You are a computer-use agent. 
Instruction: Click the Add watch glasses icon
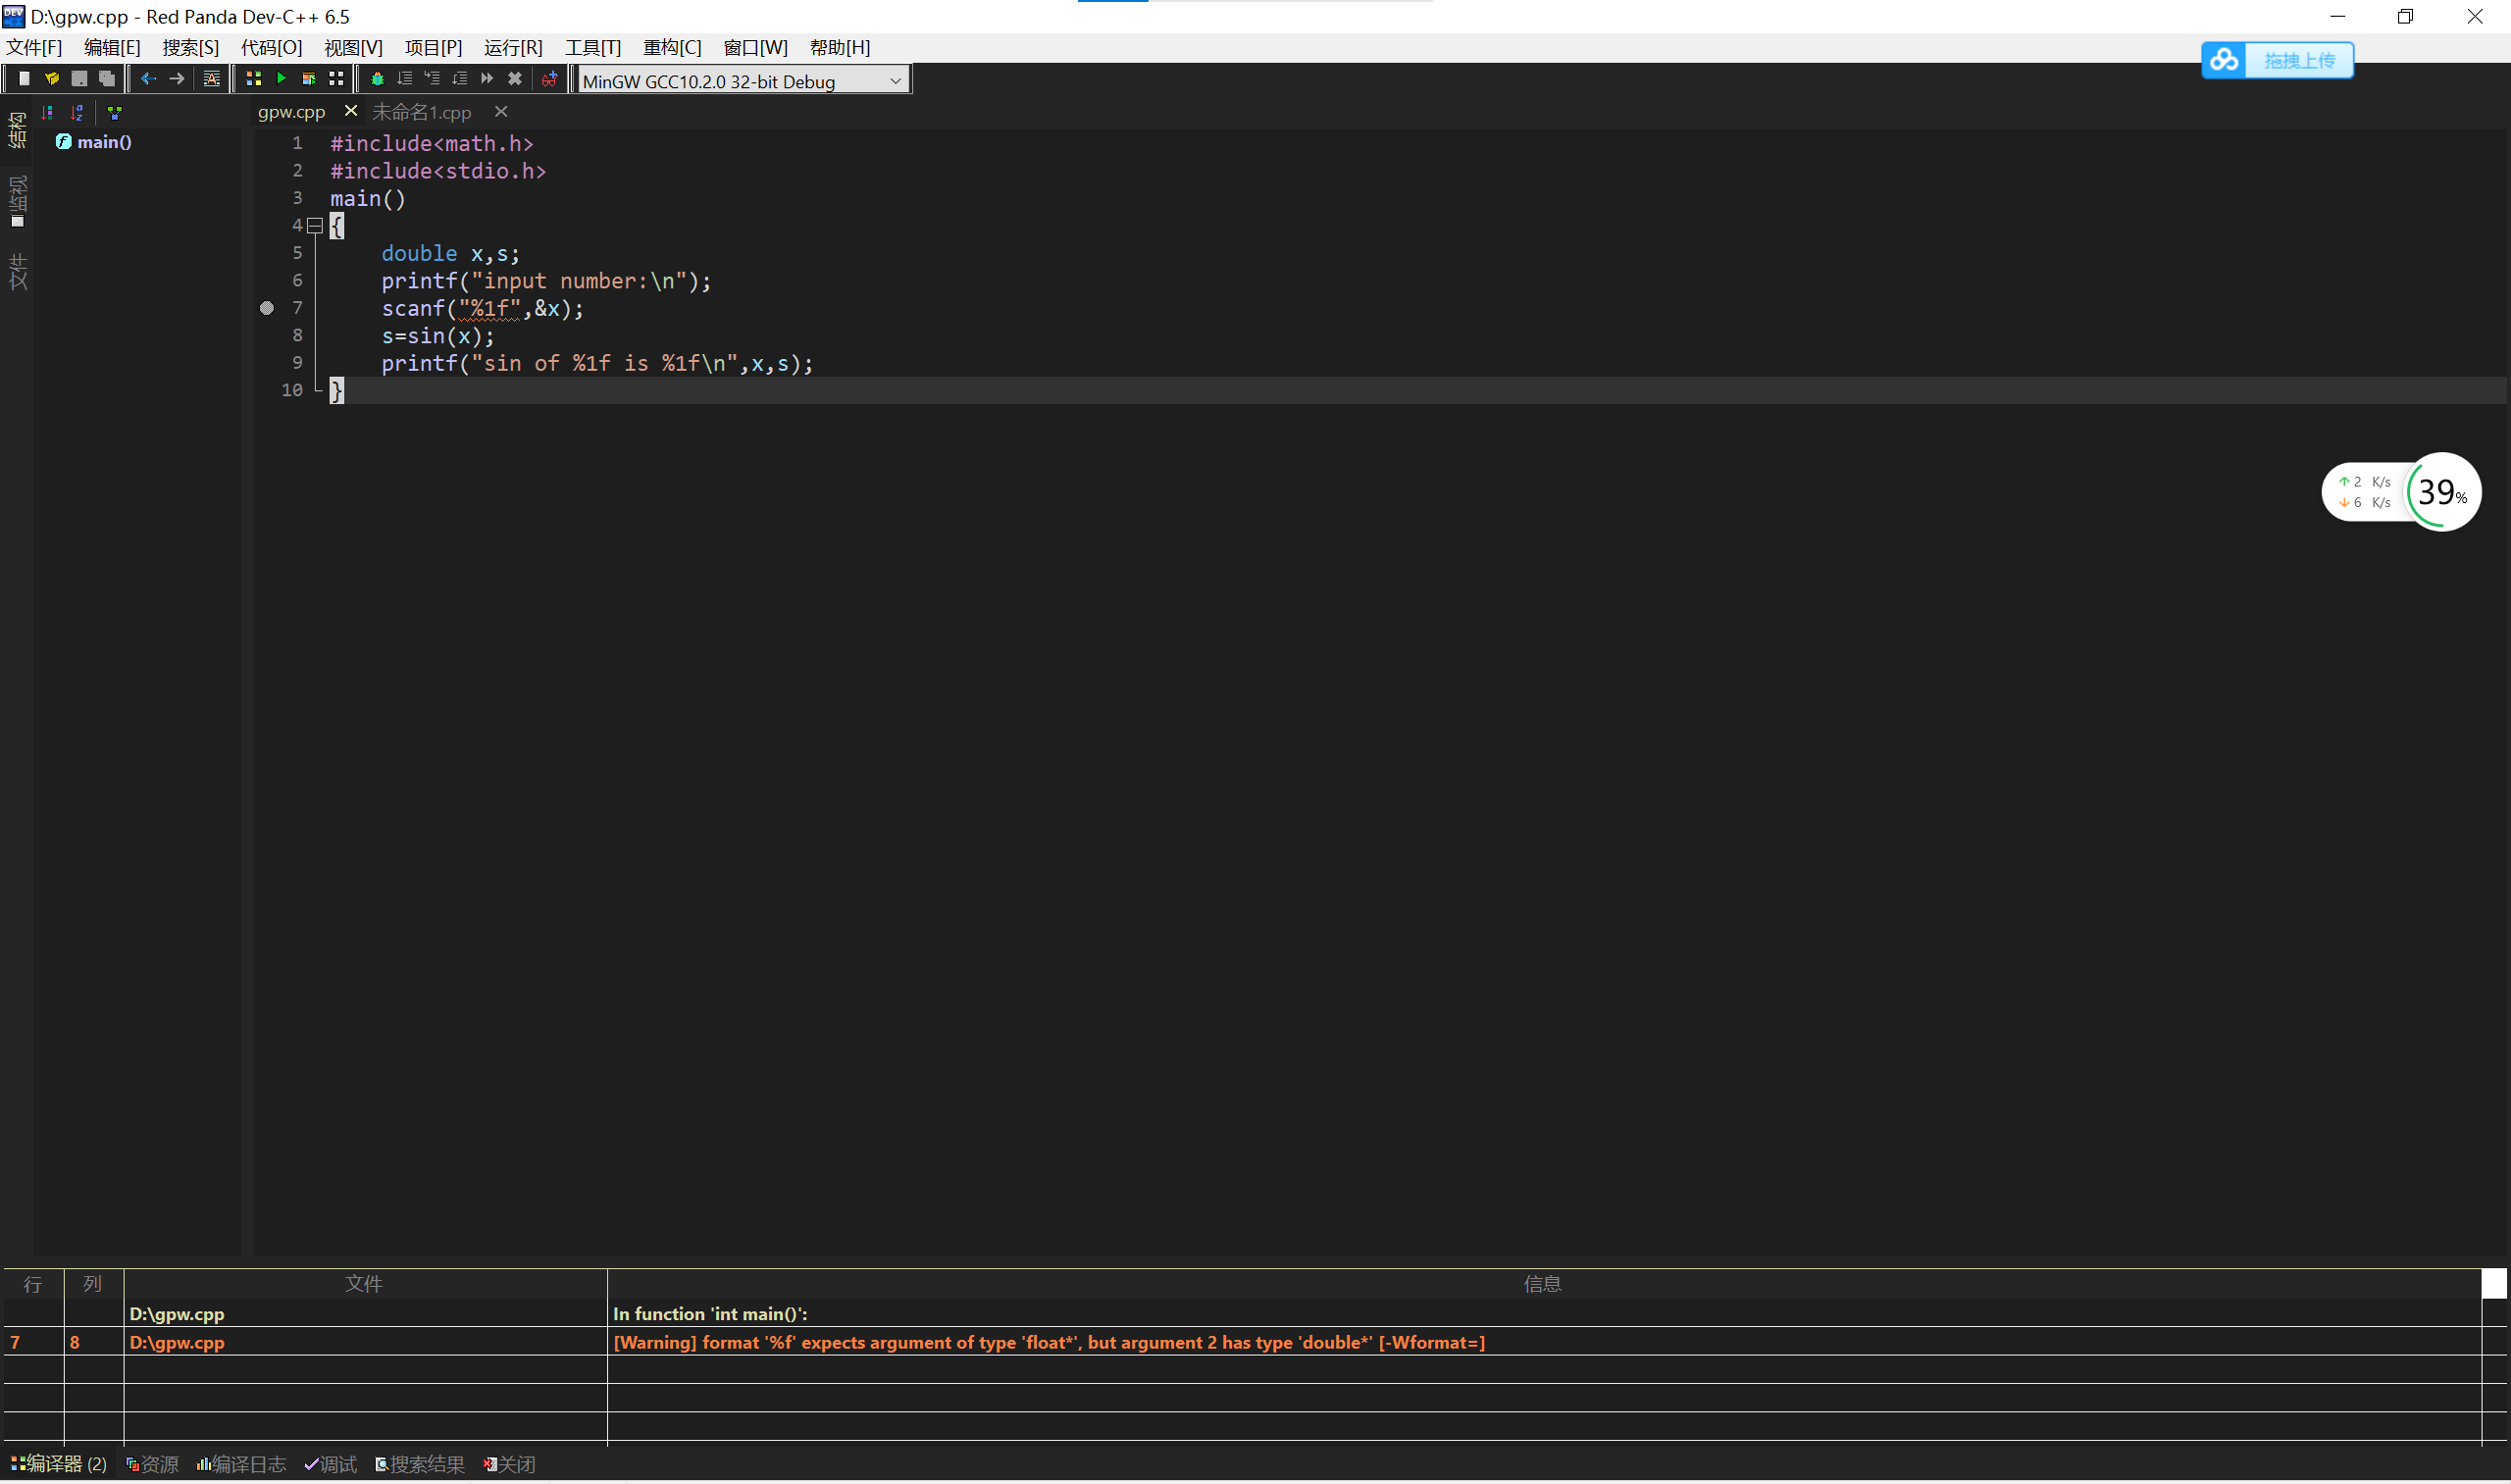(549, 79)
